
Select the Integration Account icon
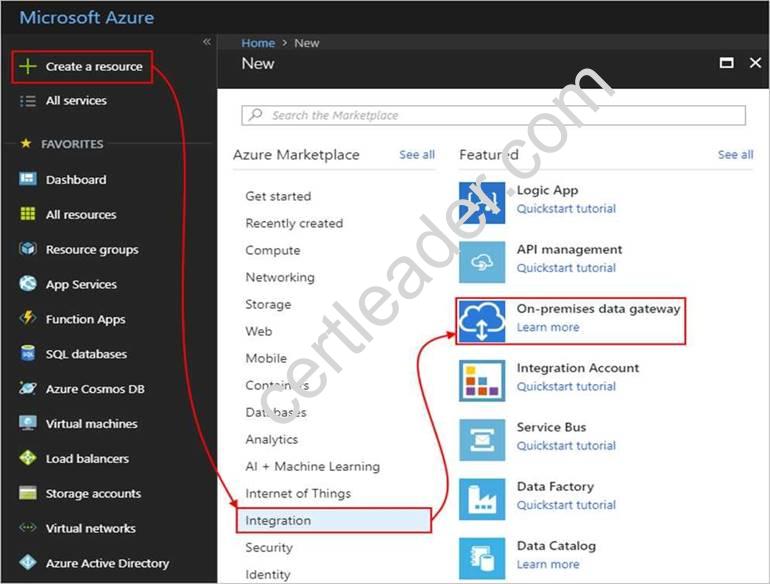[x=482, y=381]
